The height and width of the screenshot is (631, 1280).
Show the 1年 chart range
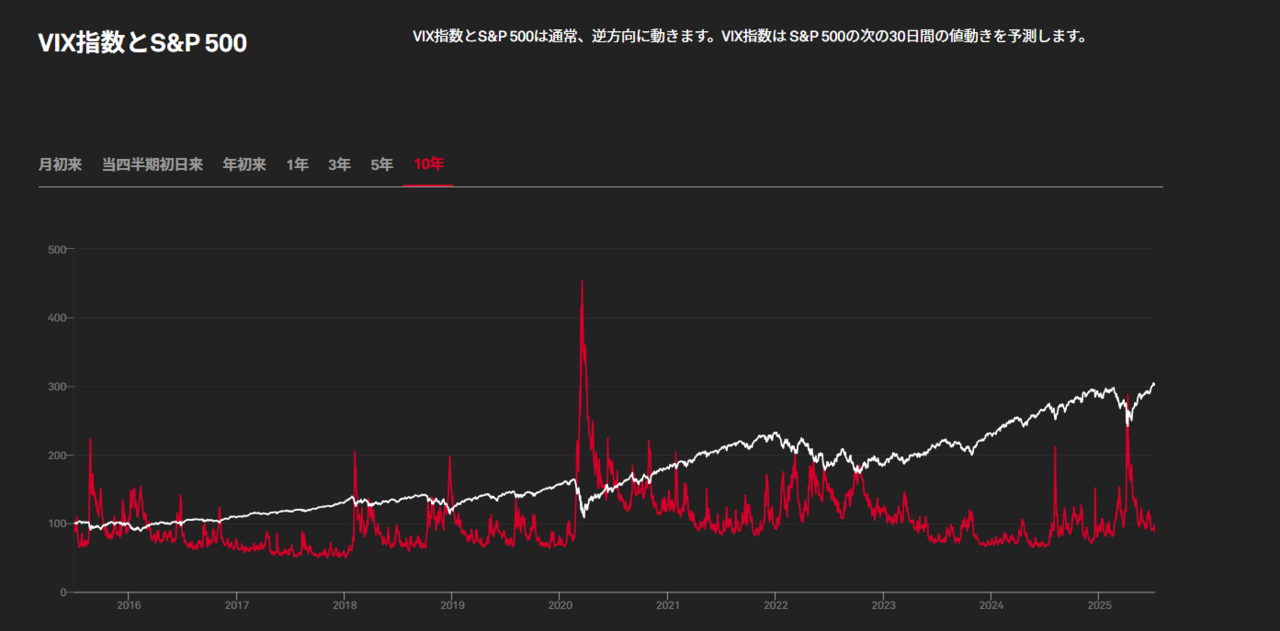[297, 165]
